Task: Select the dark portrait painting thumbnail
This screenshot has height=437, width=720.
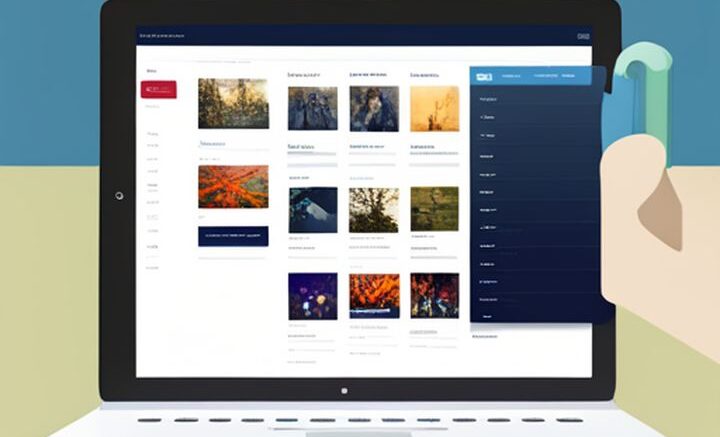Action: tap(374, 109)
